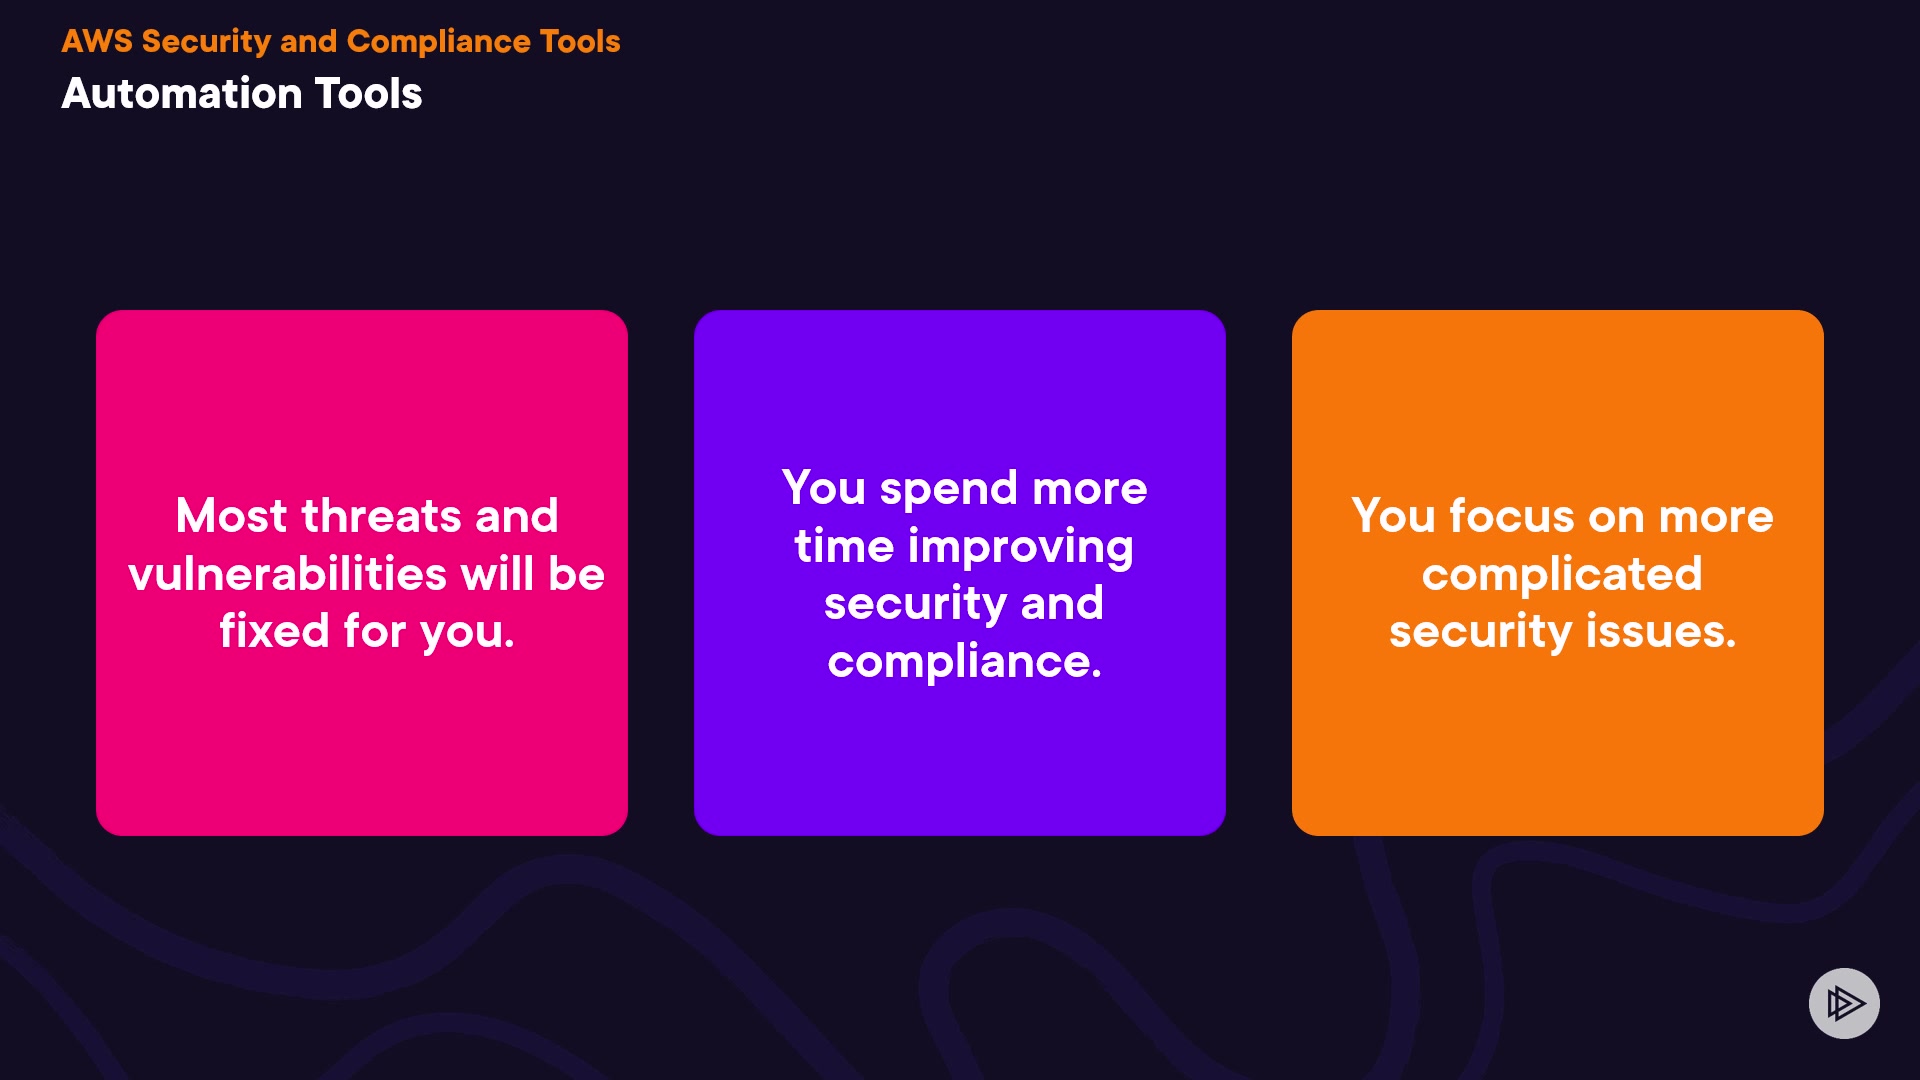The height and width of the screenshot is (1080, 1920).
Task: Click the 'vulnerabilities will be' line
Action: coord(366,574)
